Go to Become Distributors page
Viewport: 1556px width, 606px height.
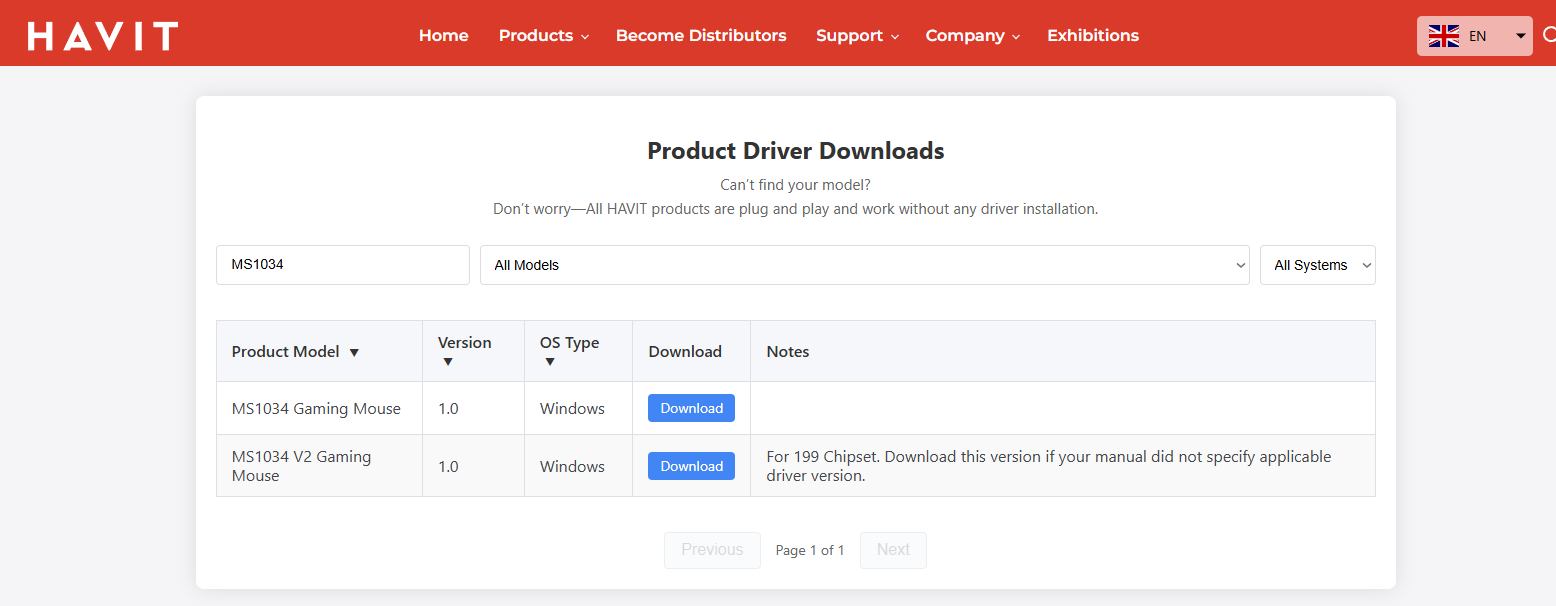tap(701, 35)
